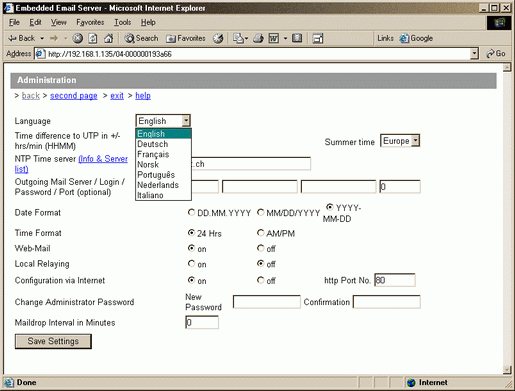The height and width of the screenshot is (391, 515).
Task: Click the Internet zone globe in status bar
Action: (x=411, y=382)
